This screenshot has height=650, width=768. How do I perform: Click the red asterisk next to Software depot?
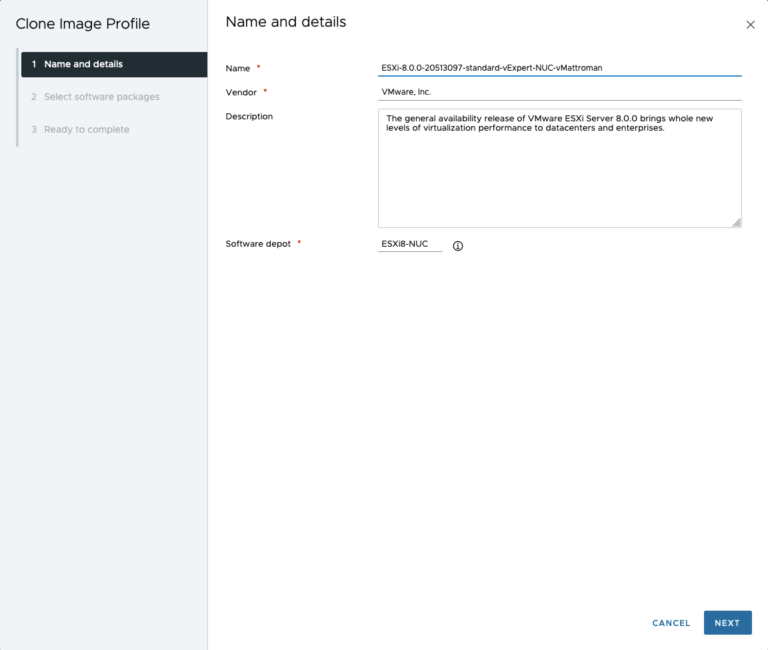click(x=299, y=243)
